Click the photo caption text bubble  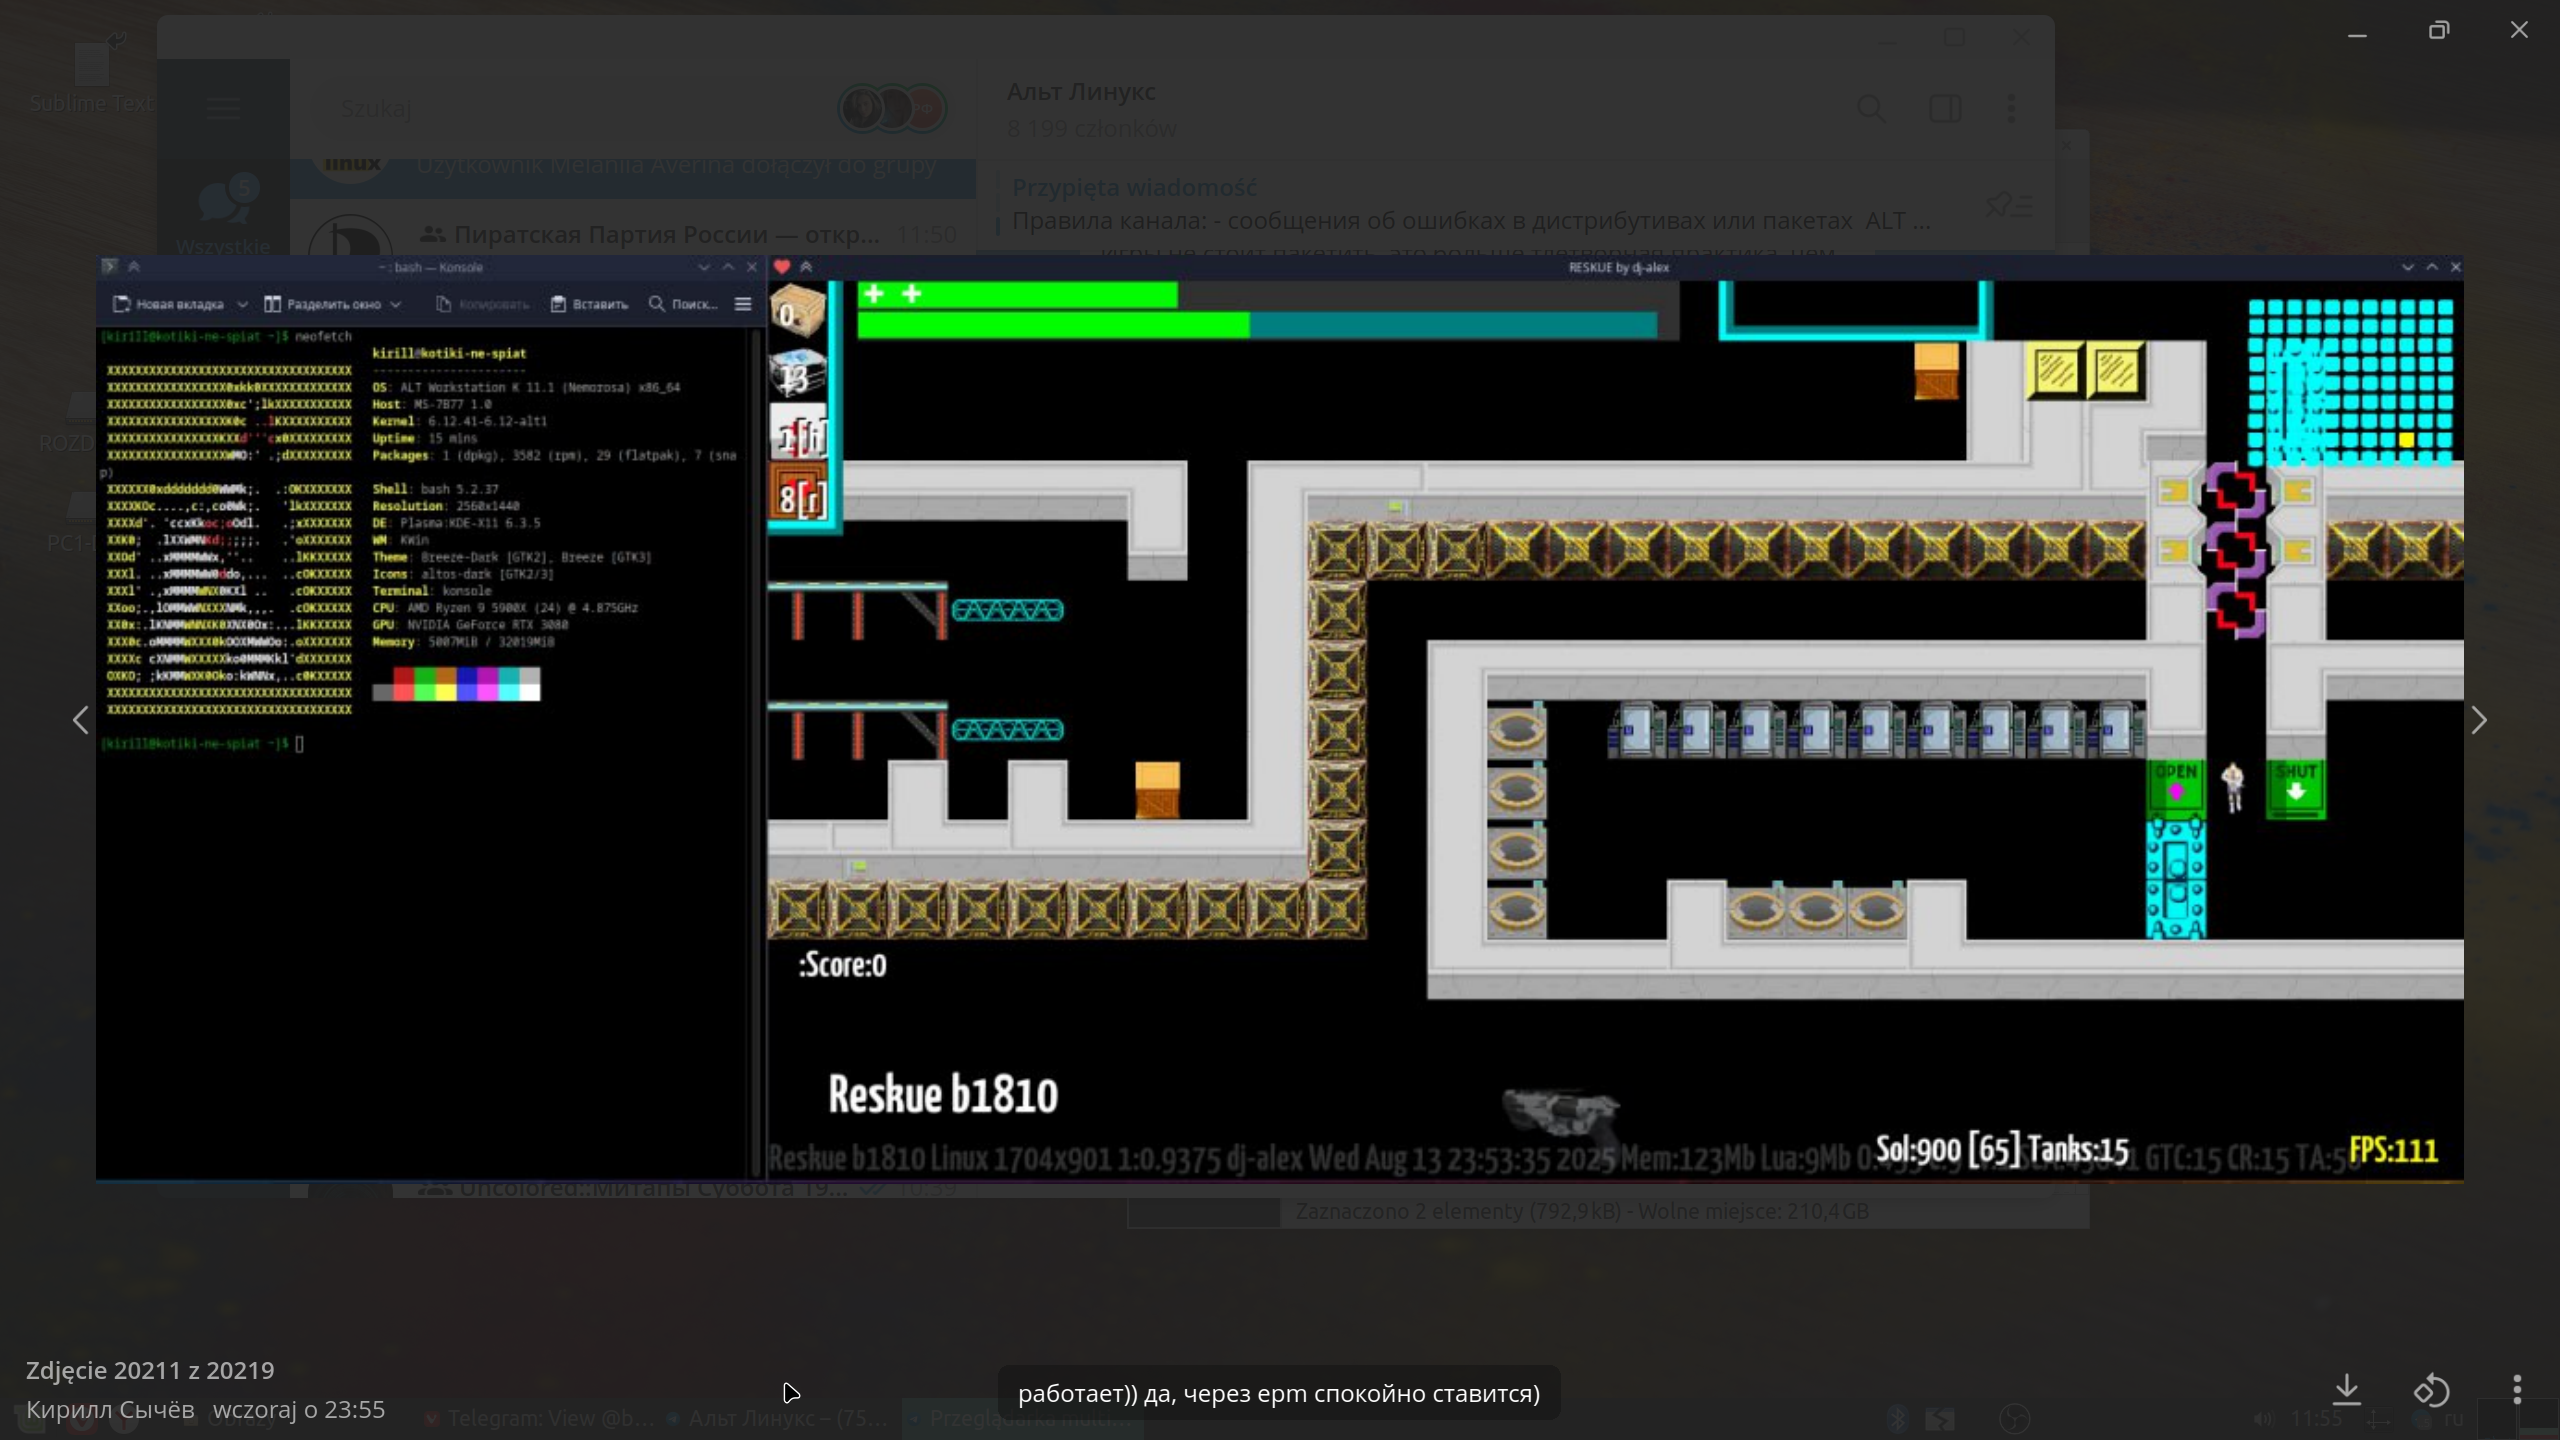click(x=1278, y=1393)
